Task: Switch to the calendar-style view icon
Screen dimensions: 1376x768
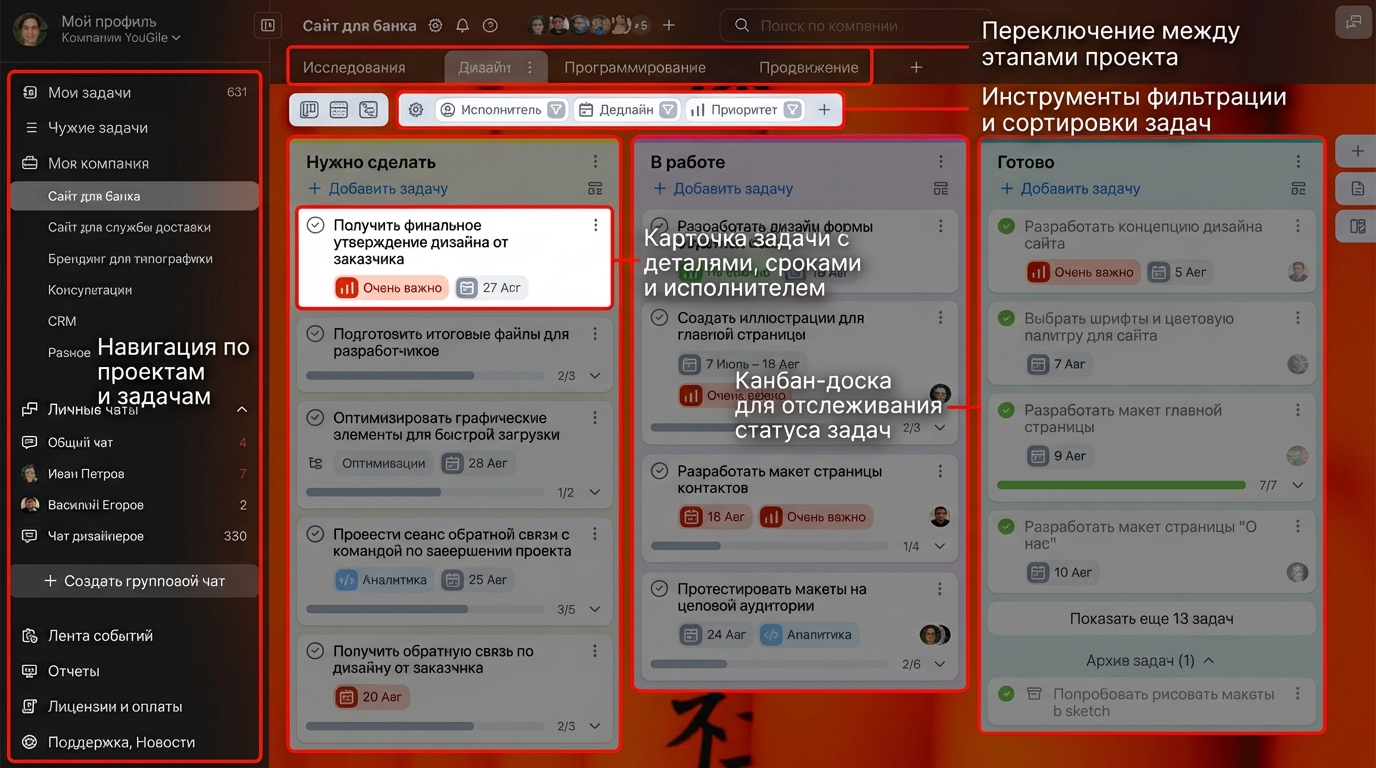Action: click(x=338, y=110)
